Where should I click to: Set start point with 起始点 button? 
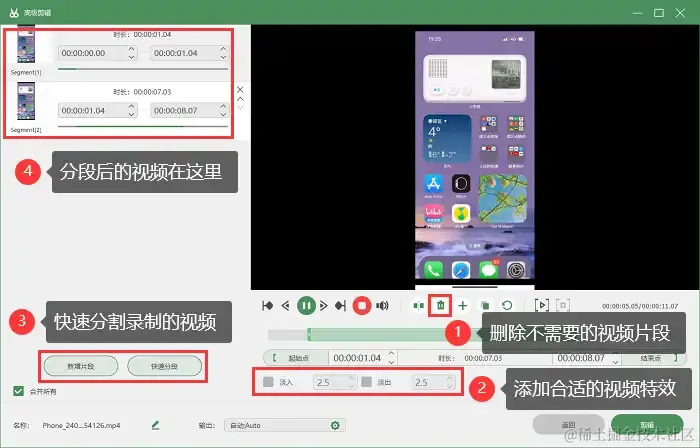pyautogui.click(x=296, y=358)
